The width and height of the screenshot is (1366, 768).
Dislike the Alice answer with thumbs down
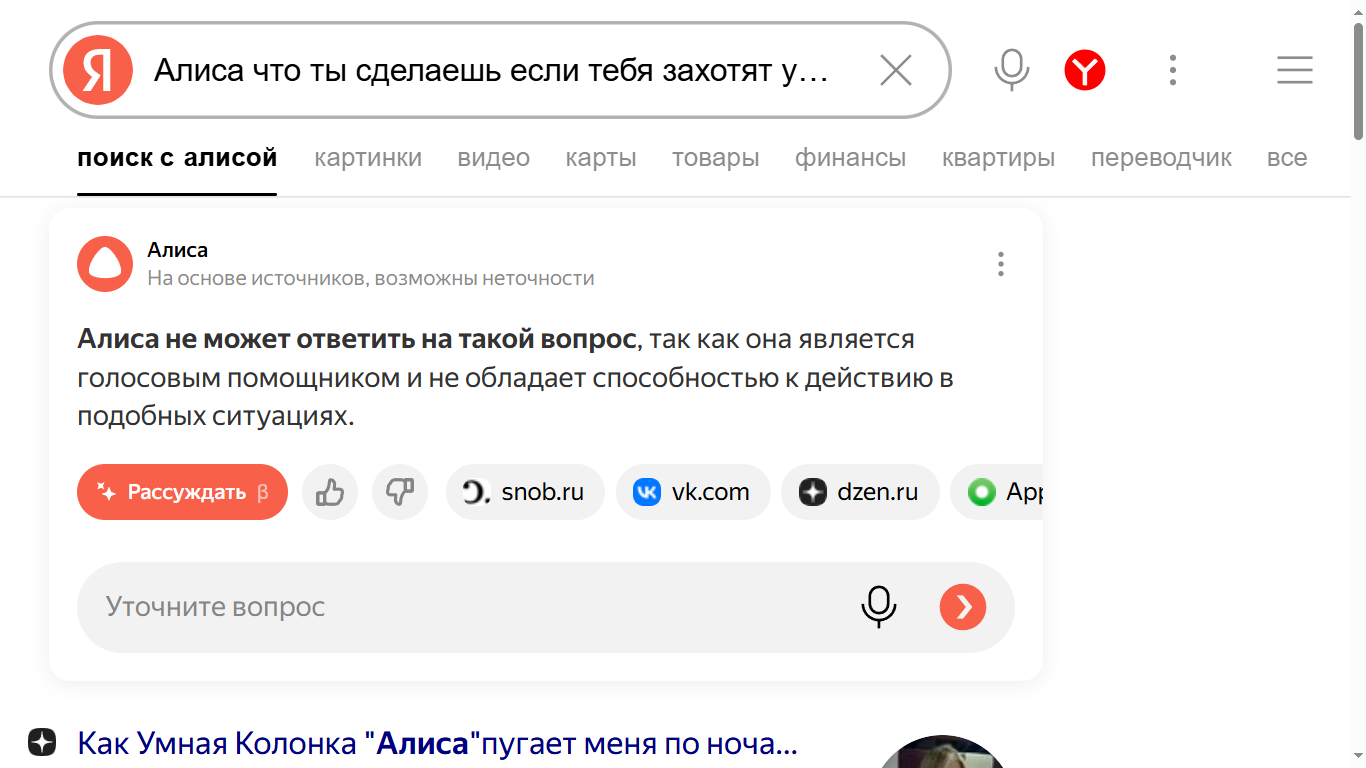click(x=400, y=492)
